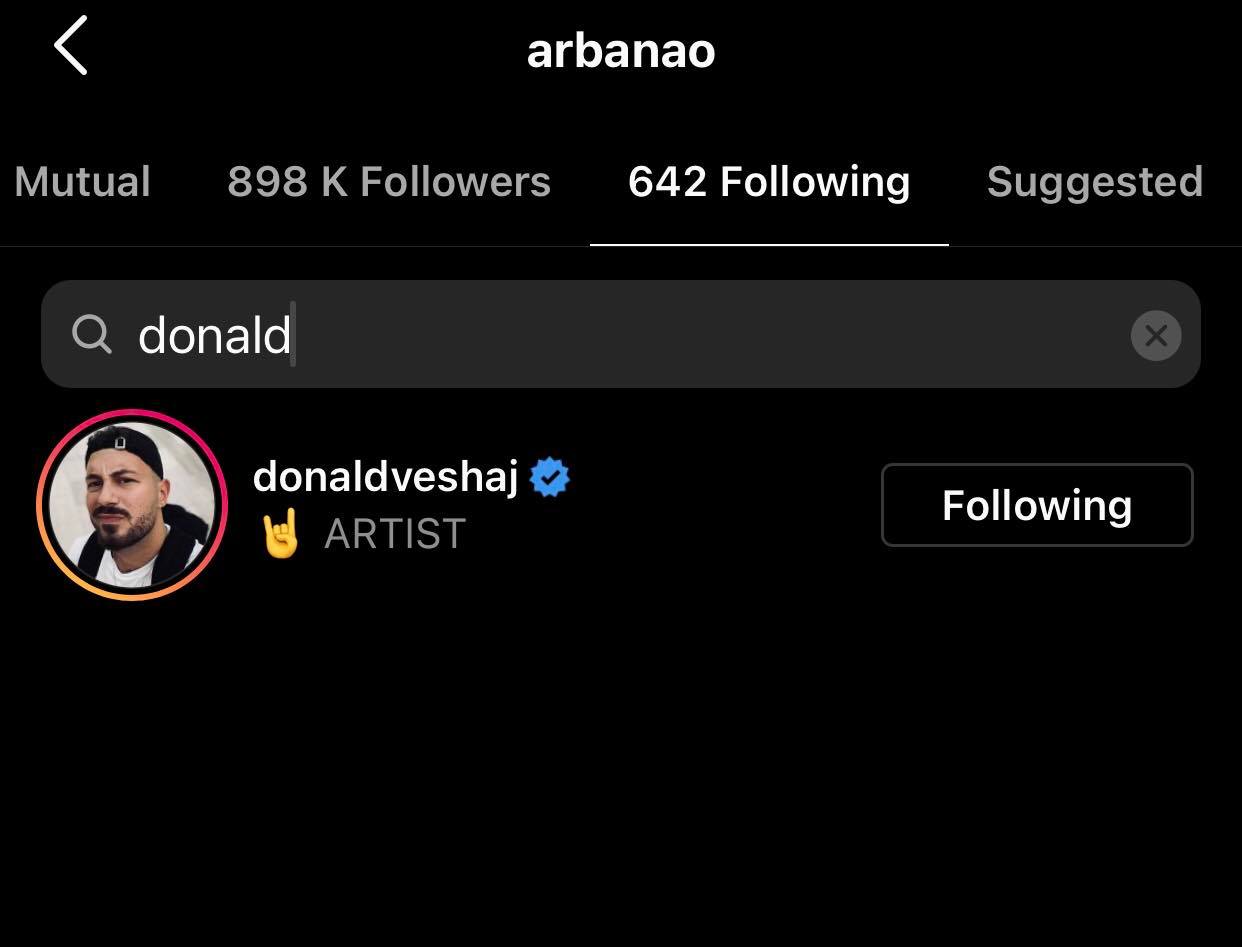Screen dimensions: 1242x947
Task: Tap the blue verified badge beside donaldveshaj
Action: (x=550, y=477)
